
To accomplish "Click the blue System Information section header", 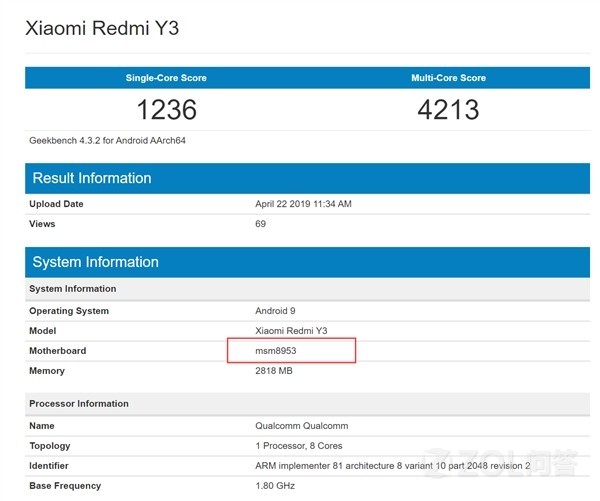I will [95, 262].
